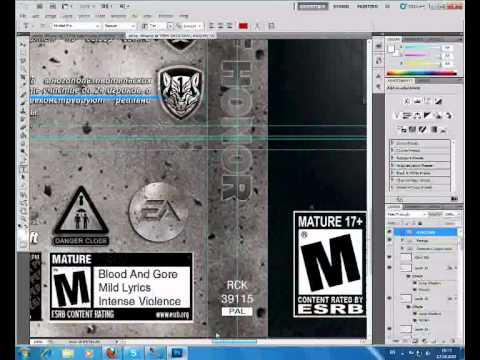Open the Window menu

165,16
